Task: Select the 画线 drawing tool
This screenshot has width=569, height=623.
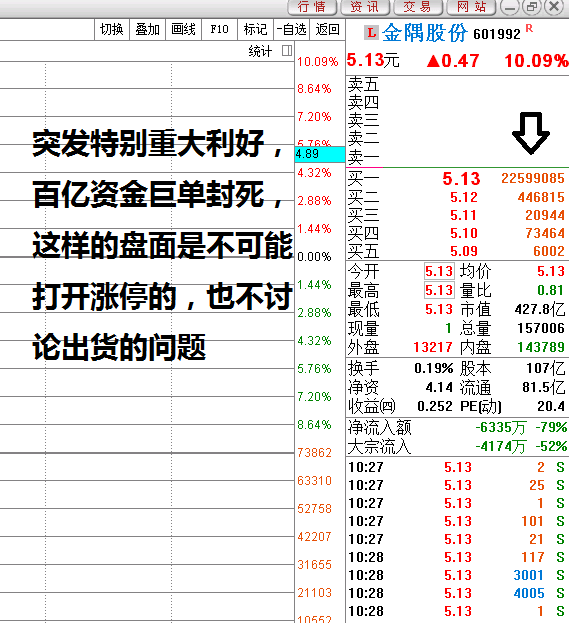Action: pyautogui.click(x=183, y=29)
